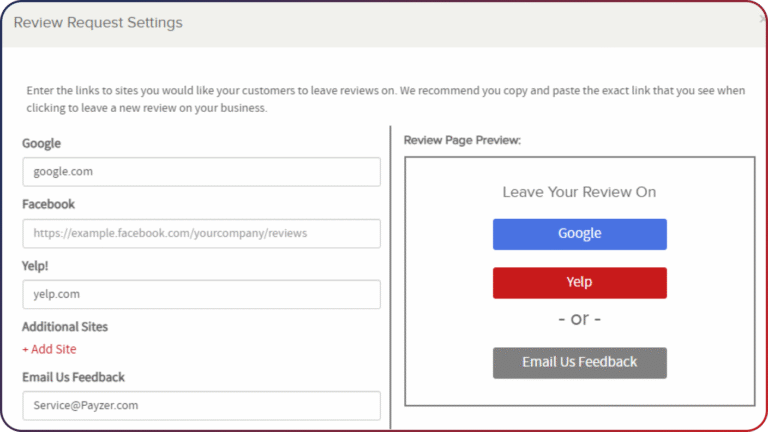The image size is (768, 432).
Task: Click the Google field label
Action: coord(41,144)
